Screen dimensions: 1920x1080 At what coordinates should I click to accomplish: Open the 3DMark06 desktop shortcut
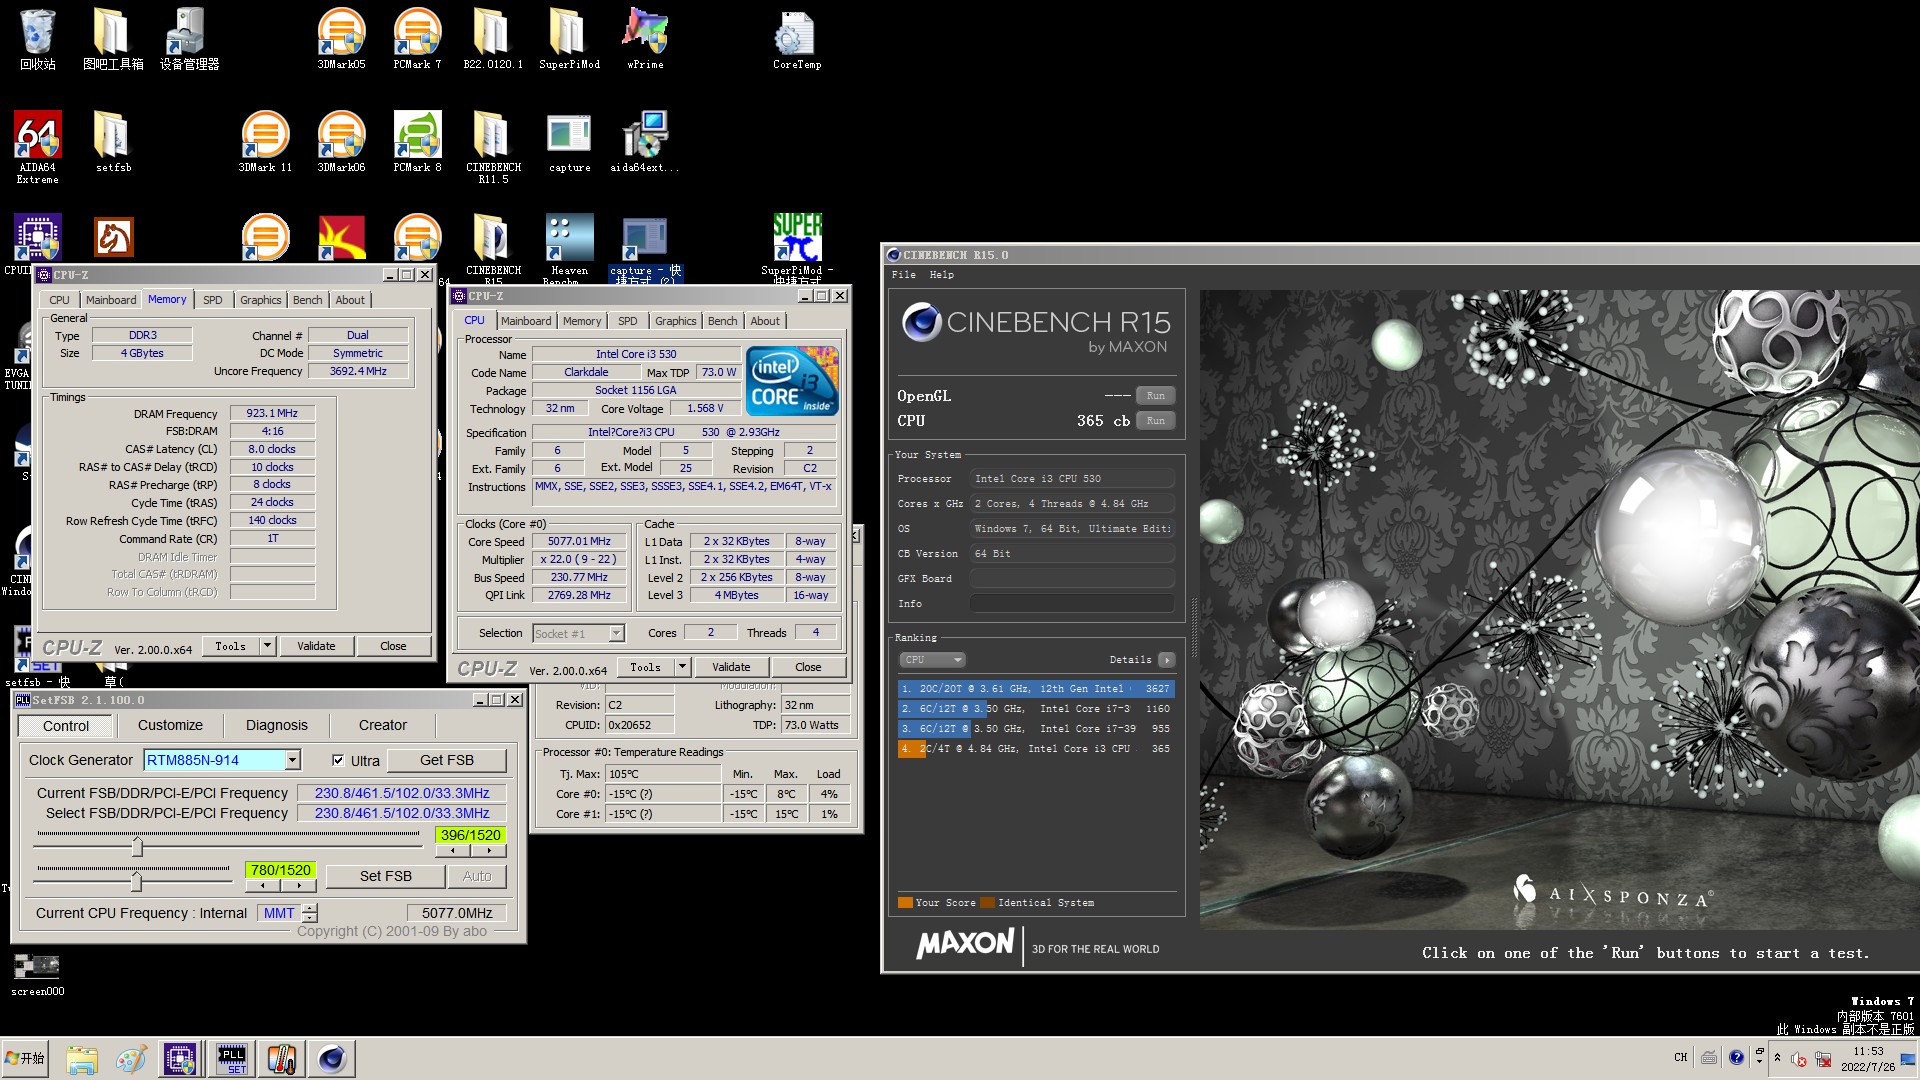tap(341, 142)
